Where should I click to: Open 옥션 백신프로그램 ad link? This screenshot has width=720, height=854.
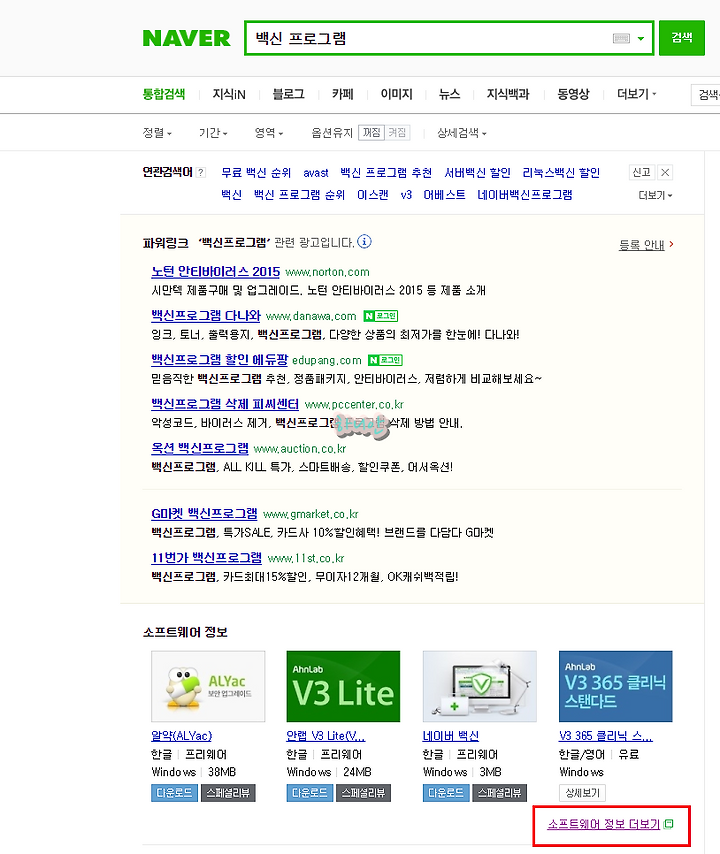(200, 448)
